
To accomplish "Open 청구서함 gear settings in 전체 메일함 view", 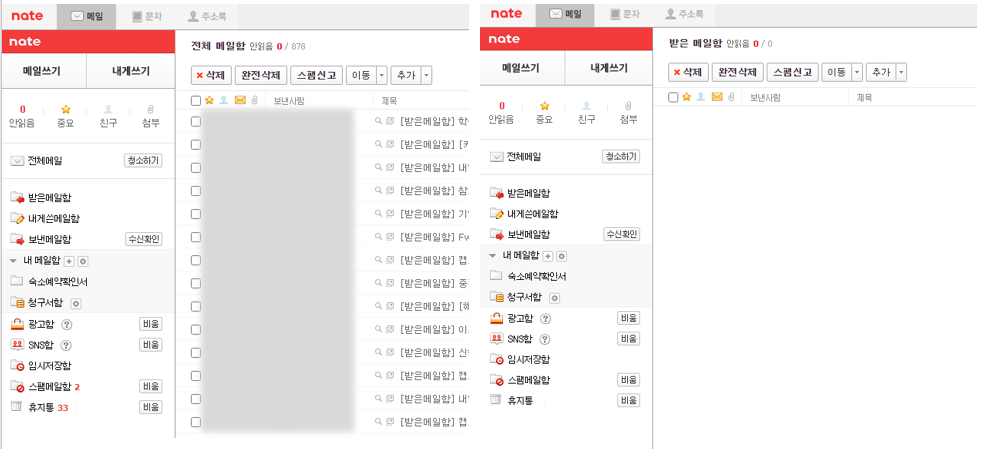I will click(76, 304).
